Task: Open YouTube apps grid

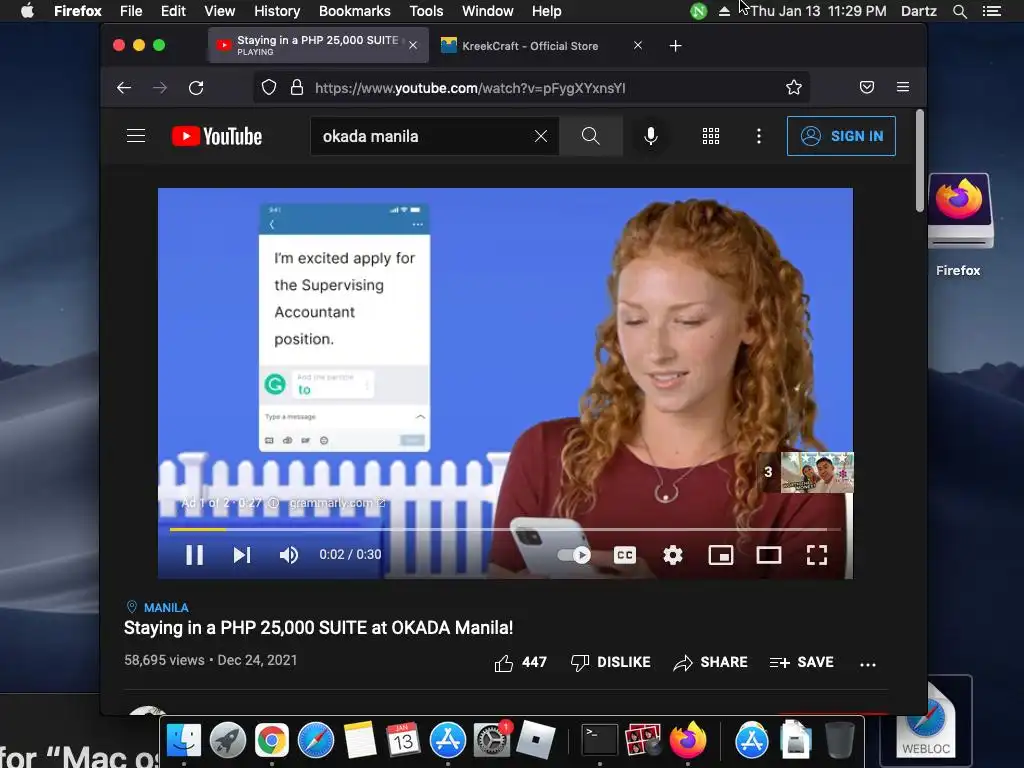Action: [x=711, y=136]
